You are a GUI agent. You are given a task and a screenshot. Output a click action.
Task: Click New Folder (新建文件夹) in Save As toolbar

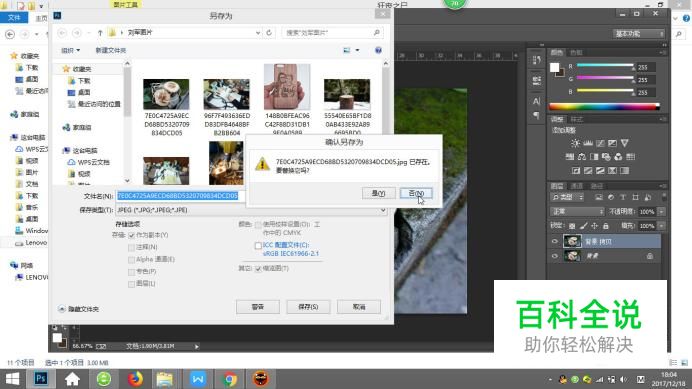pos(111,50)
